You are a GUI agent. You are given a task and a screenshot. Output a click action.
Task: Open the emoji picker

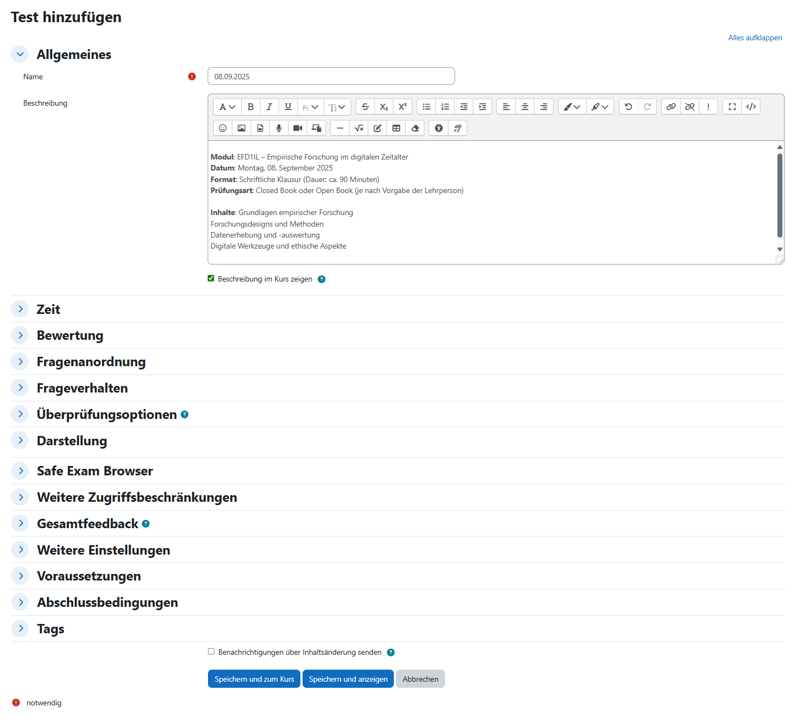(x=222, y=128)
